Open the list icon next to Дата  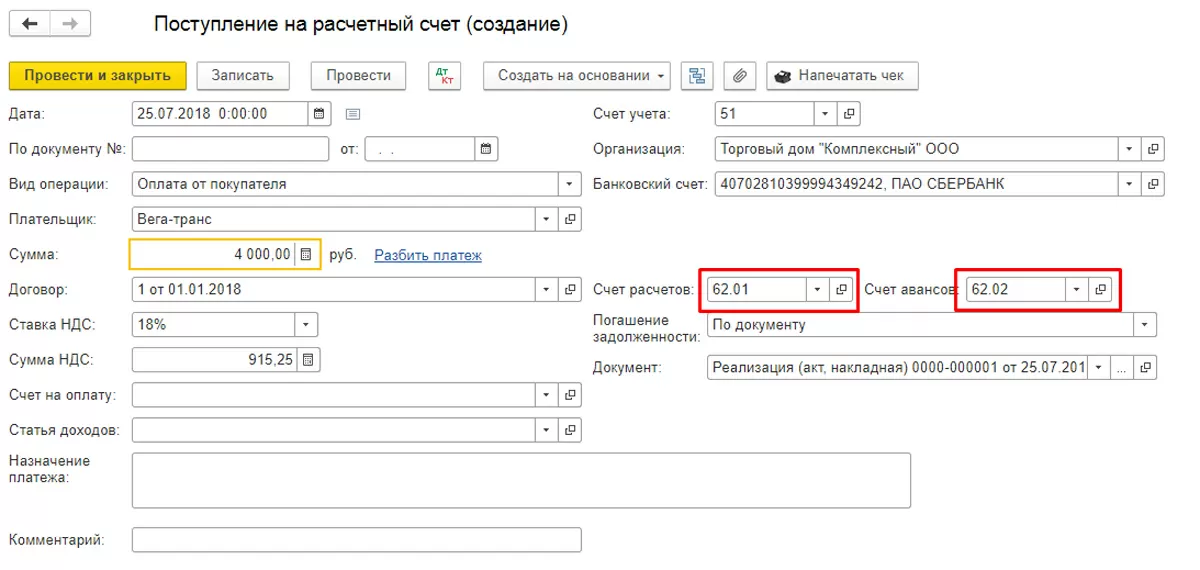(x=352, y=114)
